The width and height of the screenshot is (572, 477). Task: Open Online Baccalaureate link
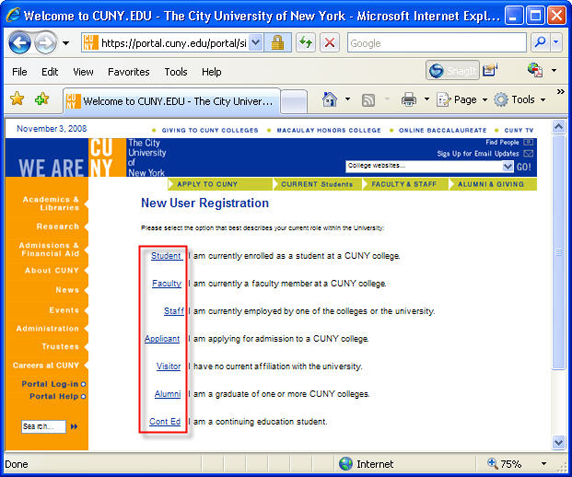tap(442, 130)
